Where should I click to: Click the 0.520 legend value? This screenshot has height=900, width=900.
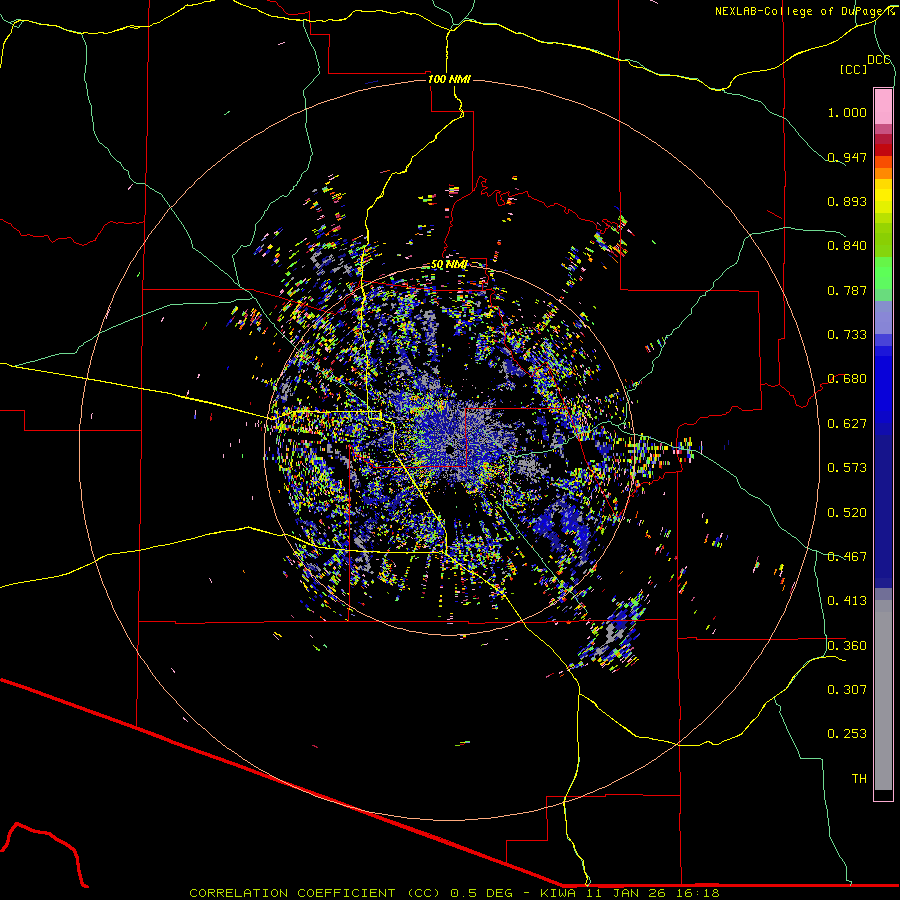[847, 513]
